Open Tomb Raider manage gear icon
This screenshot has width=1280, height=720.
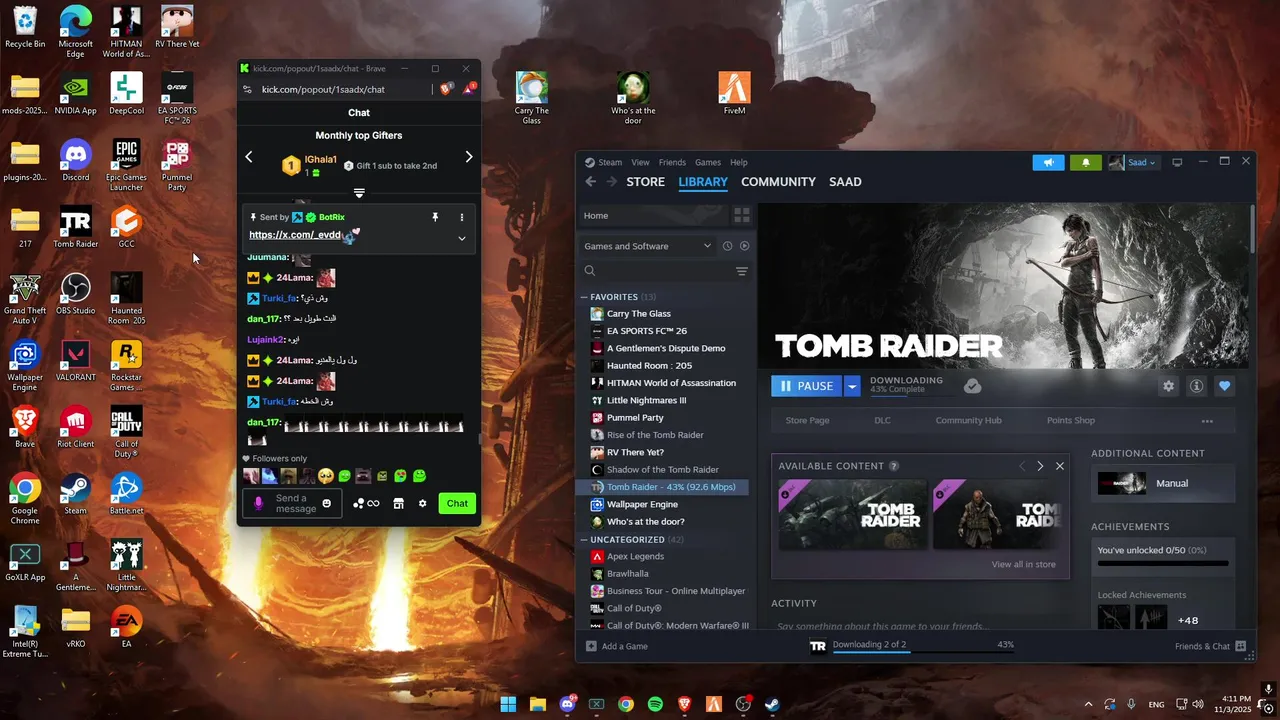[1168, 386]
